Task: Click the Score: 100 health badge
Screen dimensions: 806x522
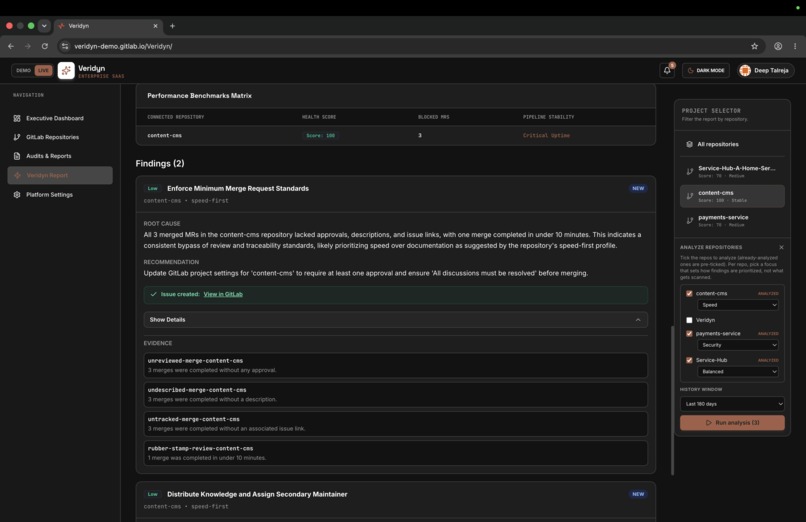Action: (320, 136)
